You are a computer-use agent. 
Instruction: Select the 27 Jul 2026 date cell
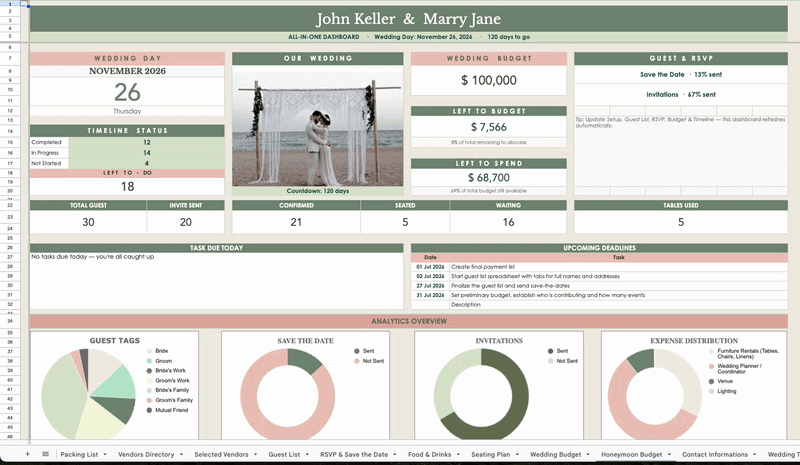pyautogui.click(x=430, y=286)
